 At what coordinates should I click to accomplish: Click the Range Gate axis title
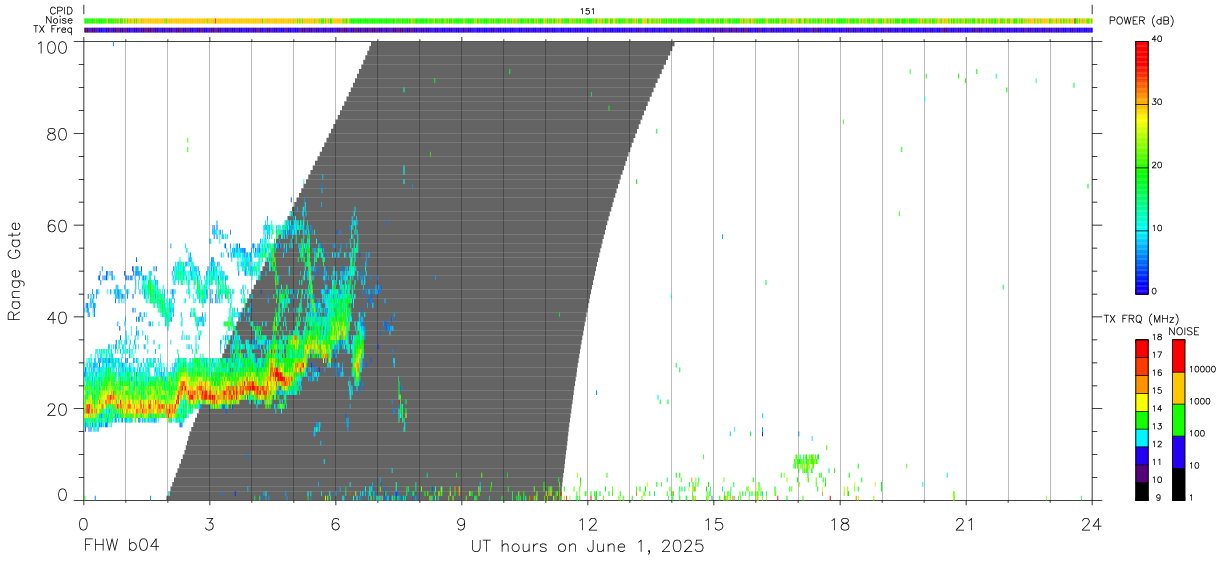point(15,271)
